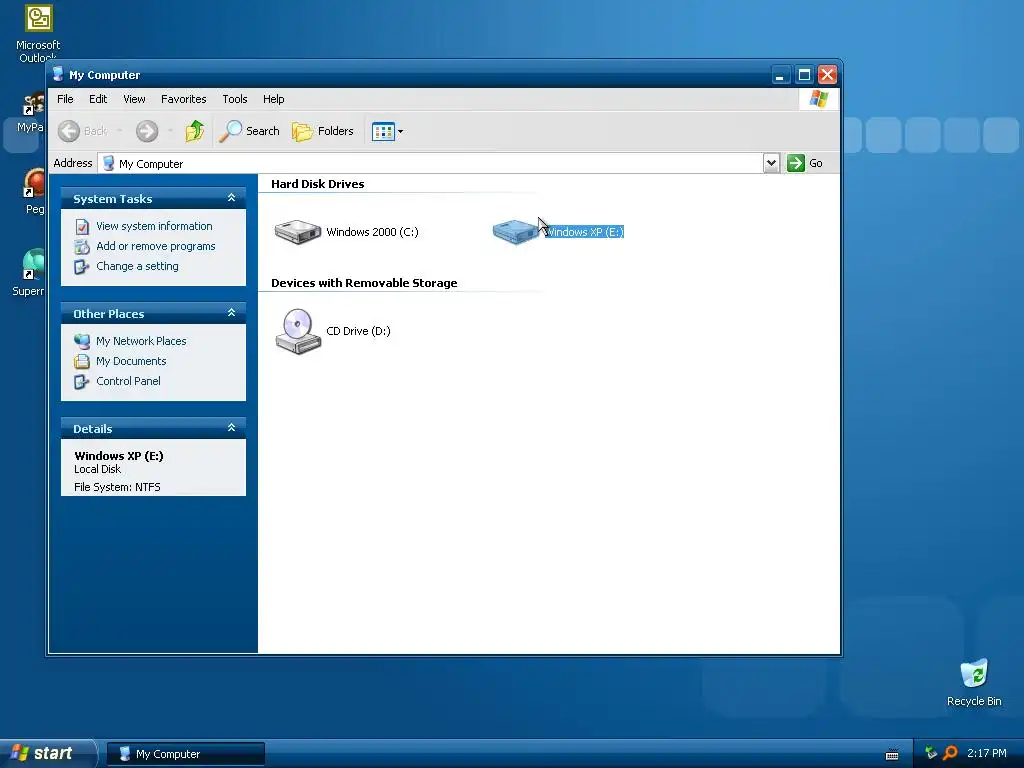This screenshot has width=1024, height=768.
Task: Click the green Go button
Action: coord(805,163)
